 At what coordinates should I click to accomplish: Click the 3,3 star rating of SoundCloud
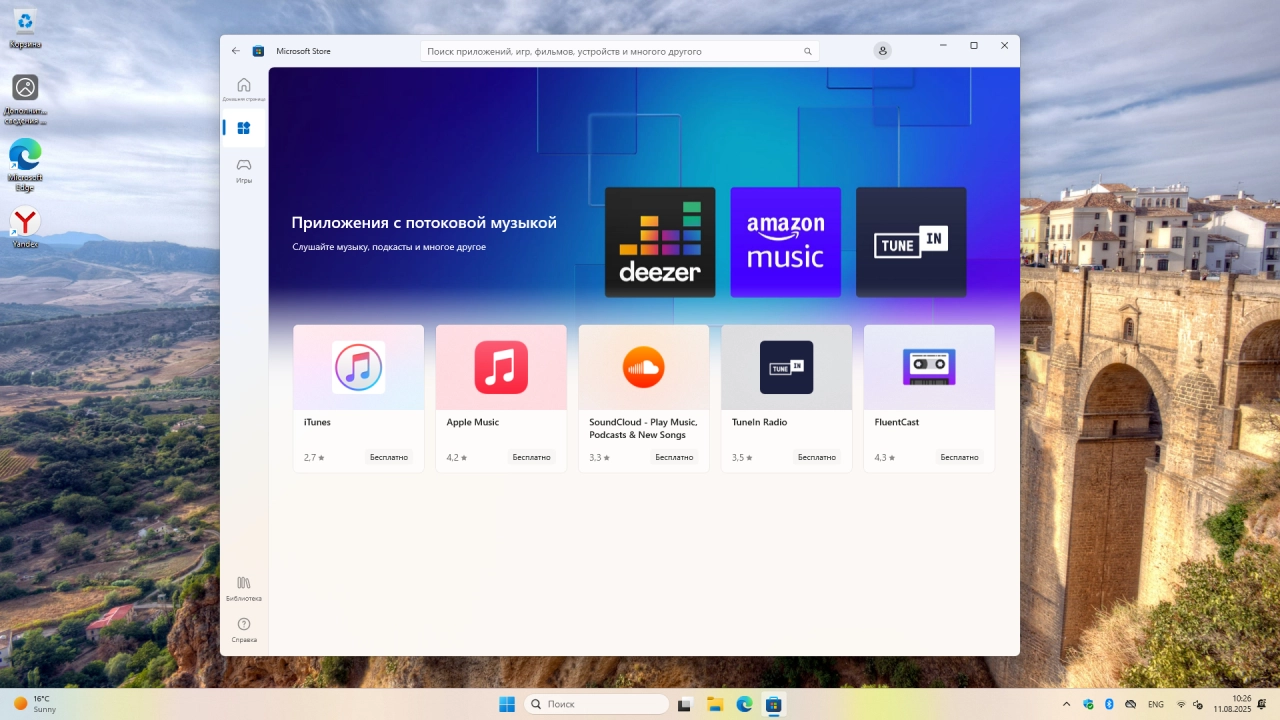coord(599,458)
